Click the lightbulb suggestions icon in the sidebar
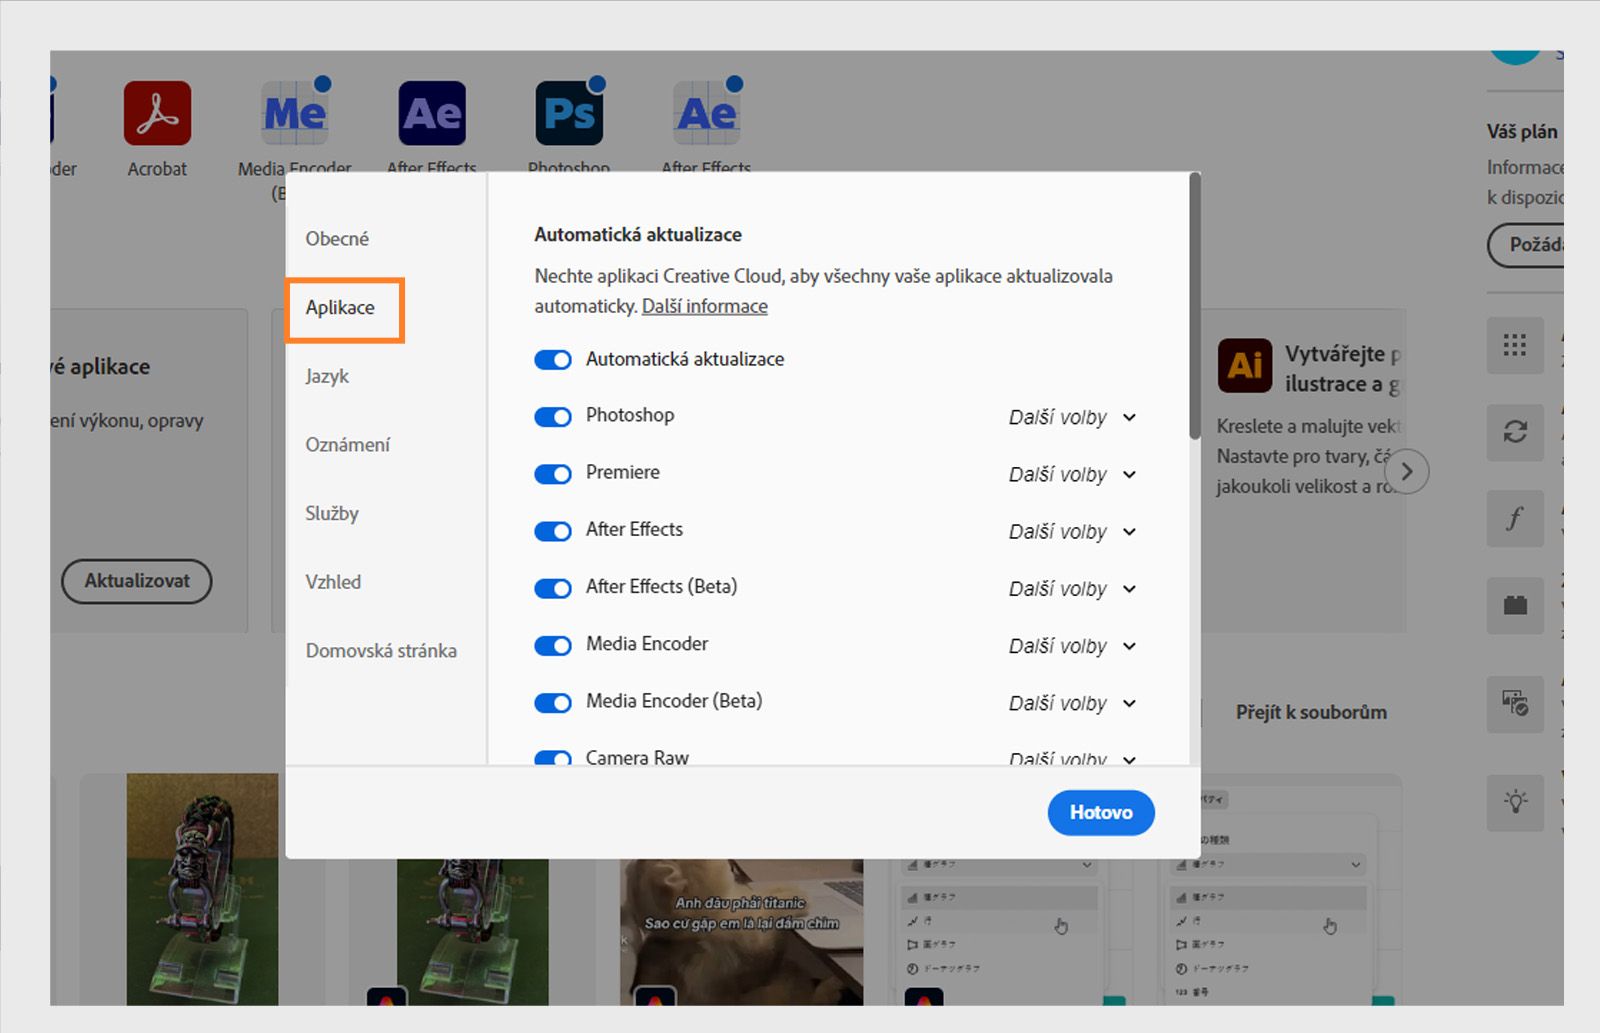This screenshot has width=1600, height=1033. (1515, 803)
